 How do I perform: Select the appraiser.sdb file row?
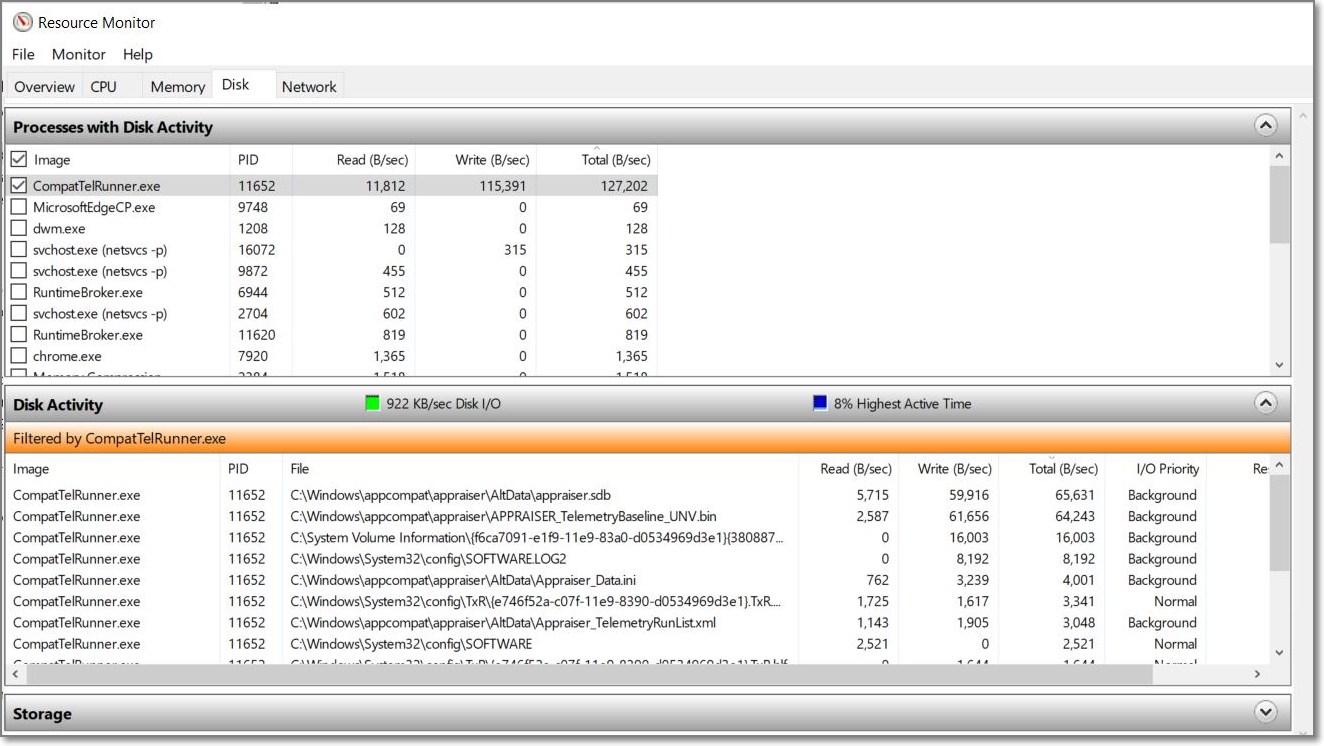pyautogui.click(x=638, y=495)
